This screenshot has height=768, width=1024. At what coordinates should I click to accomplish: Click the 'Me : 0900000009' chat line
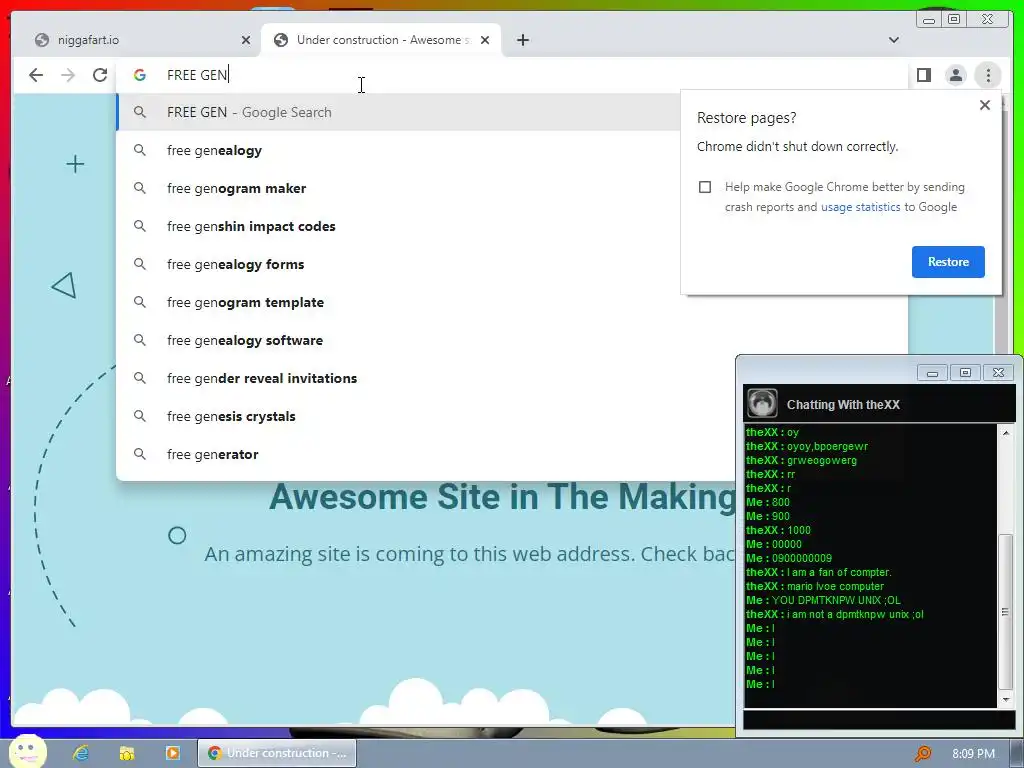[x=789, y=558]
